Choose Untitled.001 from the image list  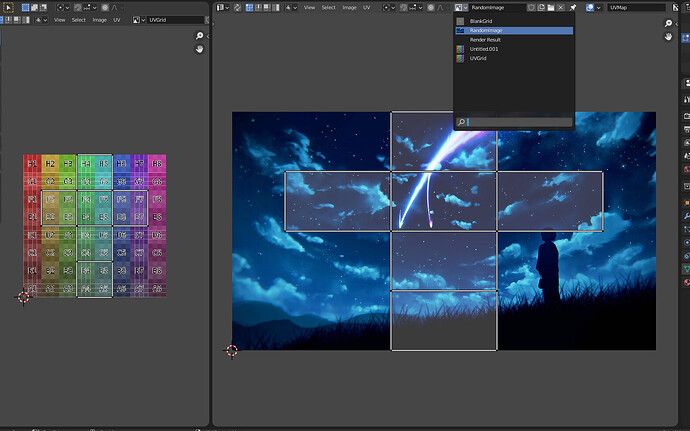[x=514, y=49]
